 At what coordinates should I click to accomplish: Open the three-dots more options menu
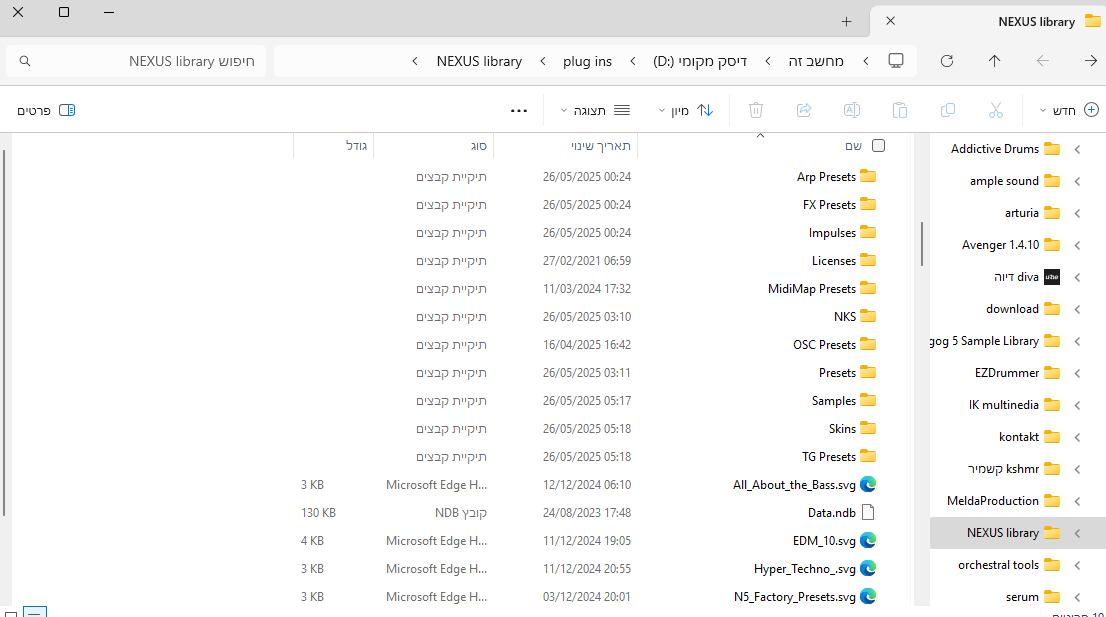coord(518,111)
